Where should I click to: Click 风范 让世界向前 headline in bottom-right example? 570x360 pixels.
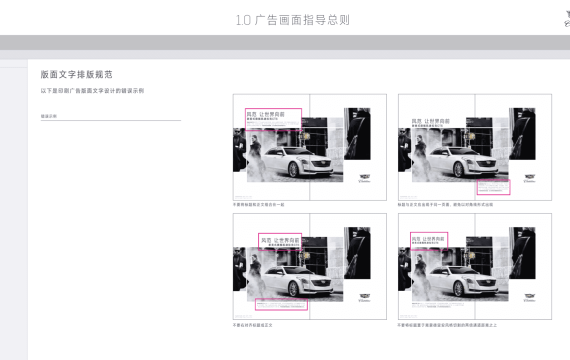tap(428, 239)
